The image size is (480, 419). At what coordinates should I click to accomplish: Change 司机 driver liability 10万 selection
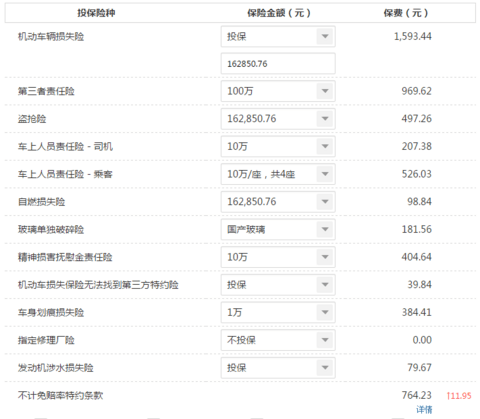coord(278,146)
